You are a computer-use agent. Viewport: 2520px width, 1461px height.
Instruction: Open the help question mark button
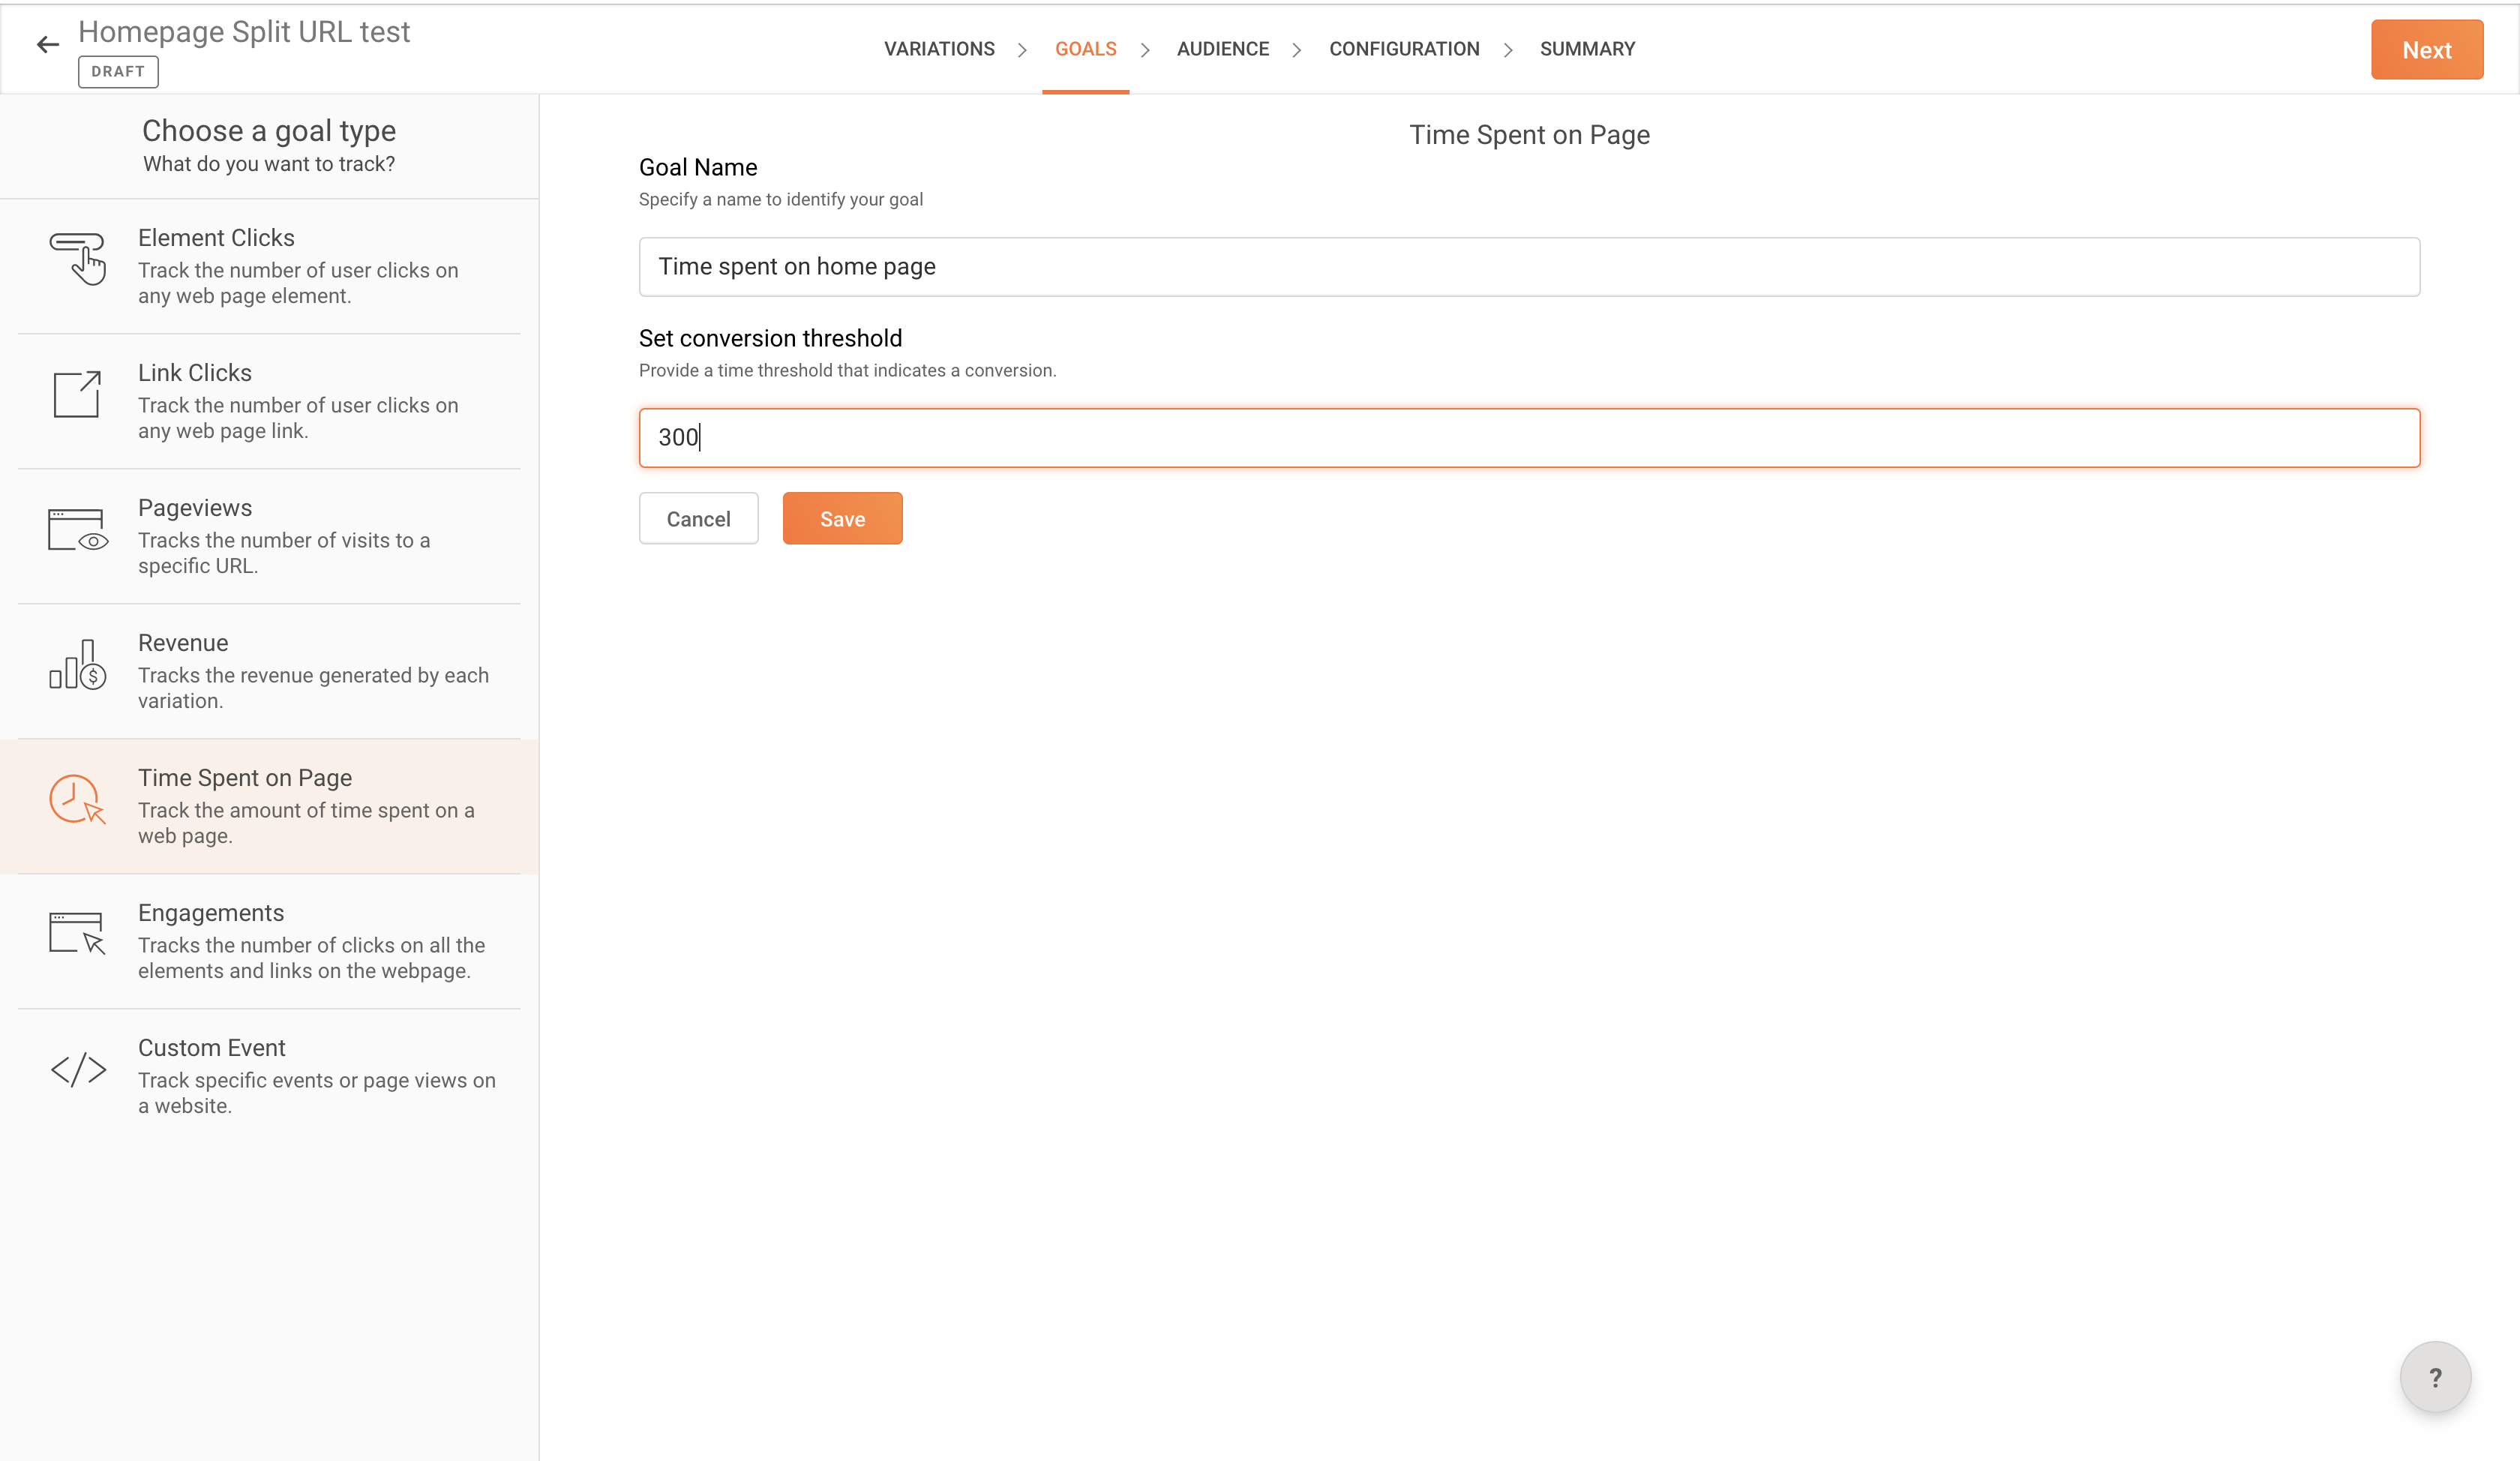[2434, 1377]
